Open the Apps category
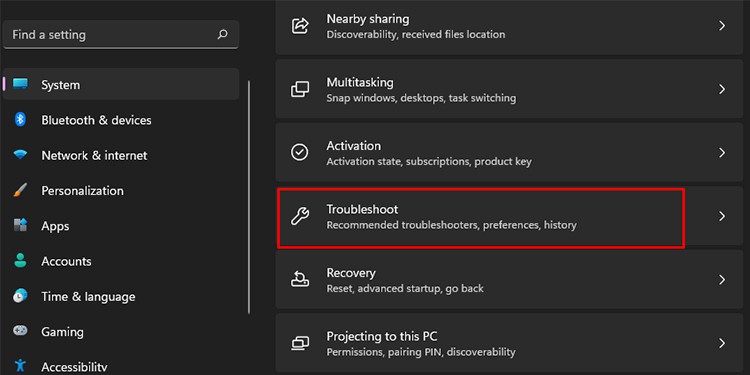The width and height of the screenshot is (750, 375). coord(55,226)
